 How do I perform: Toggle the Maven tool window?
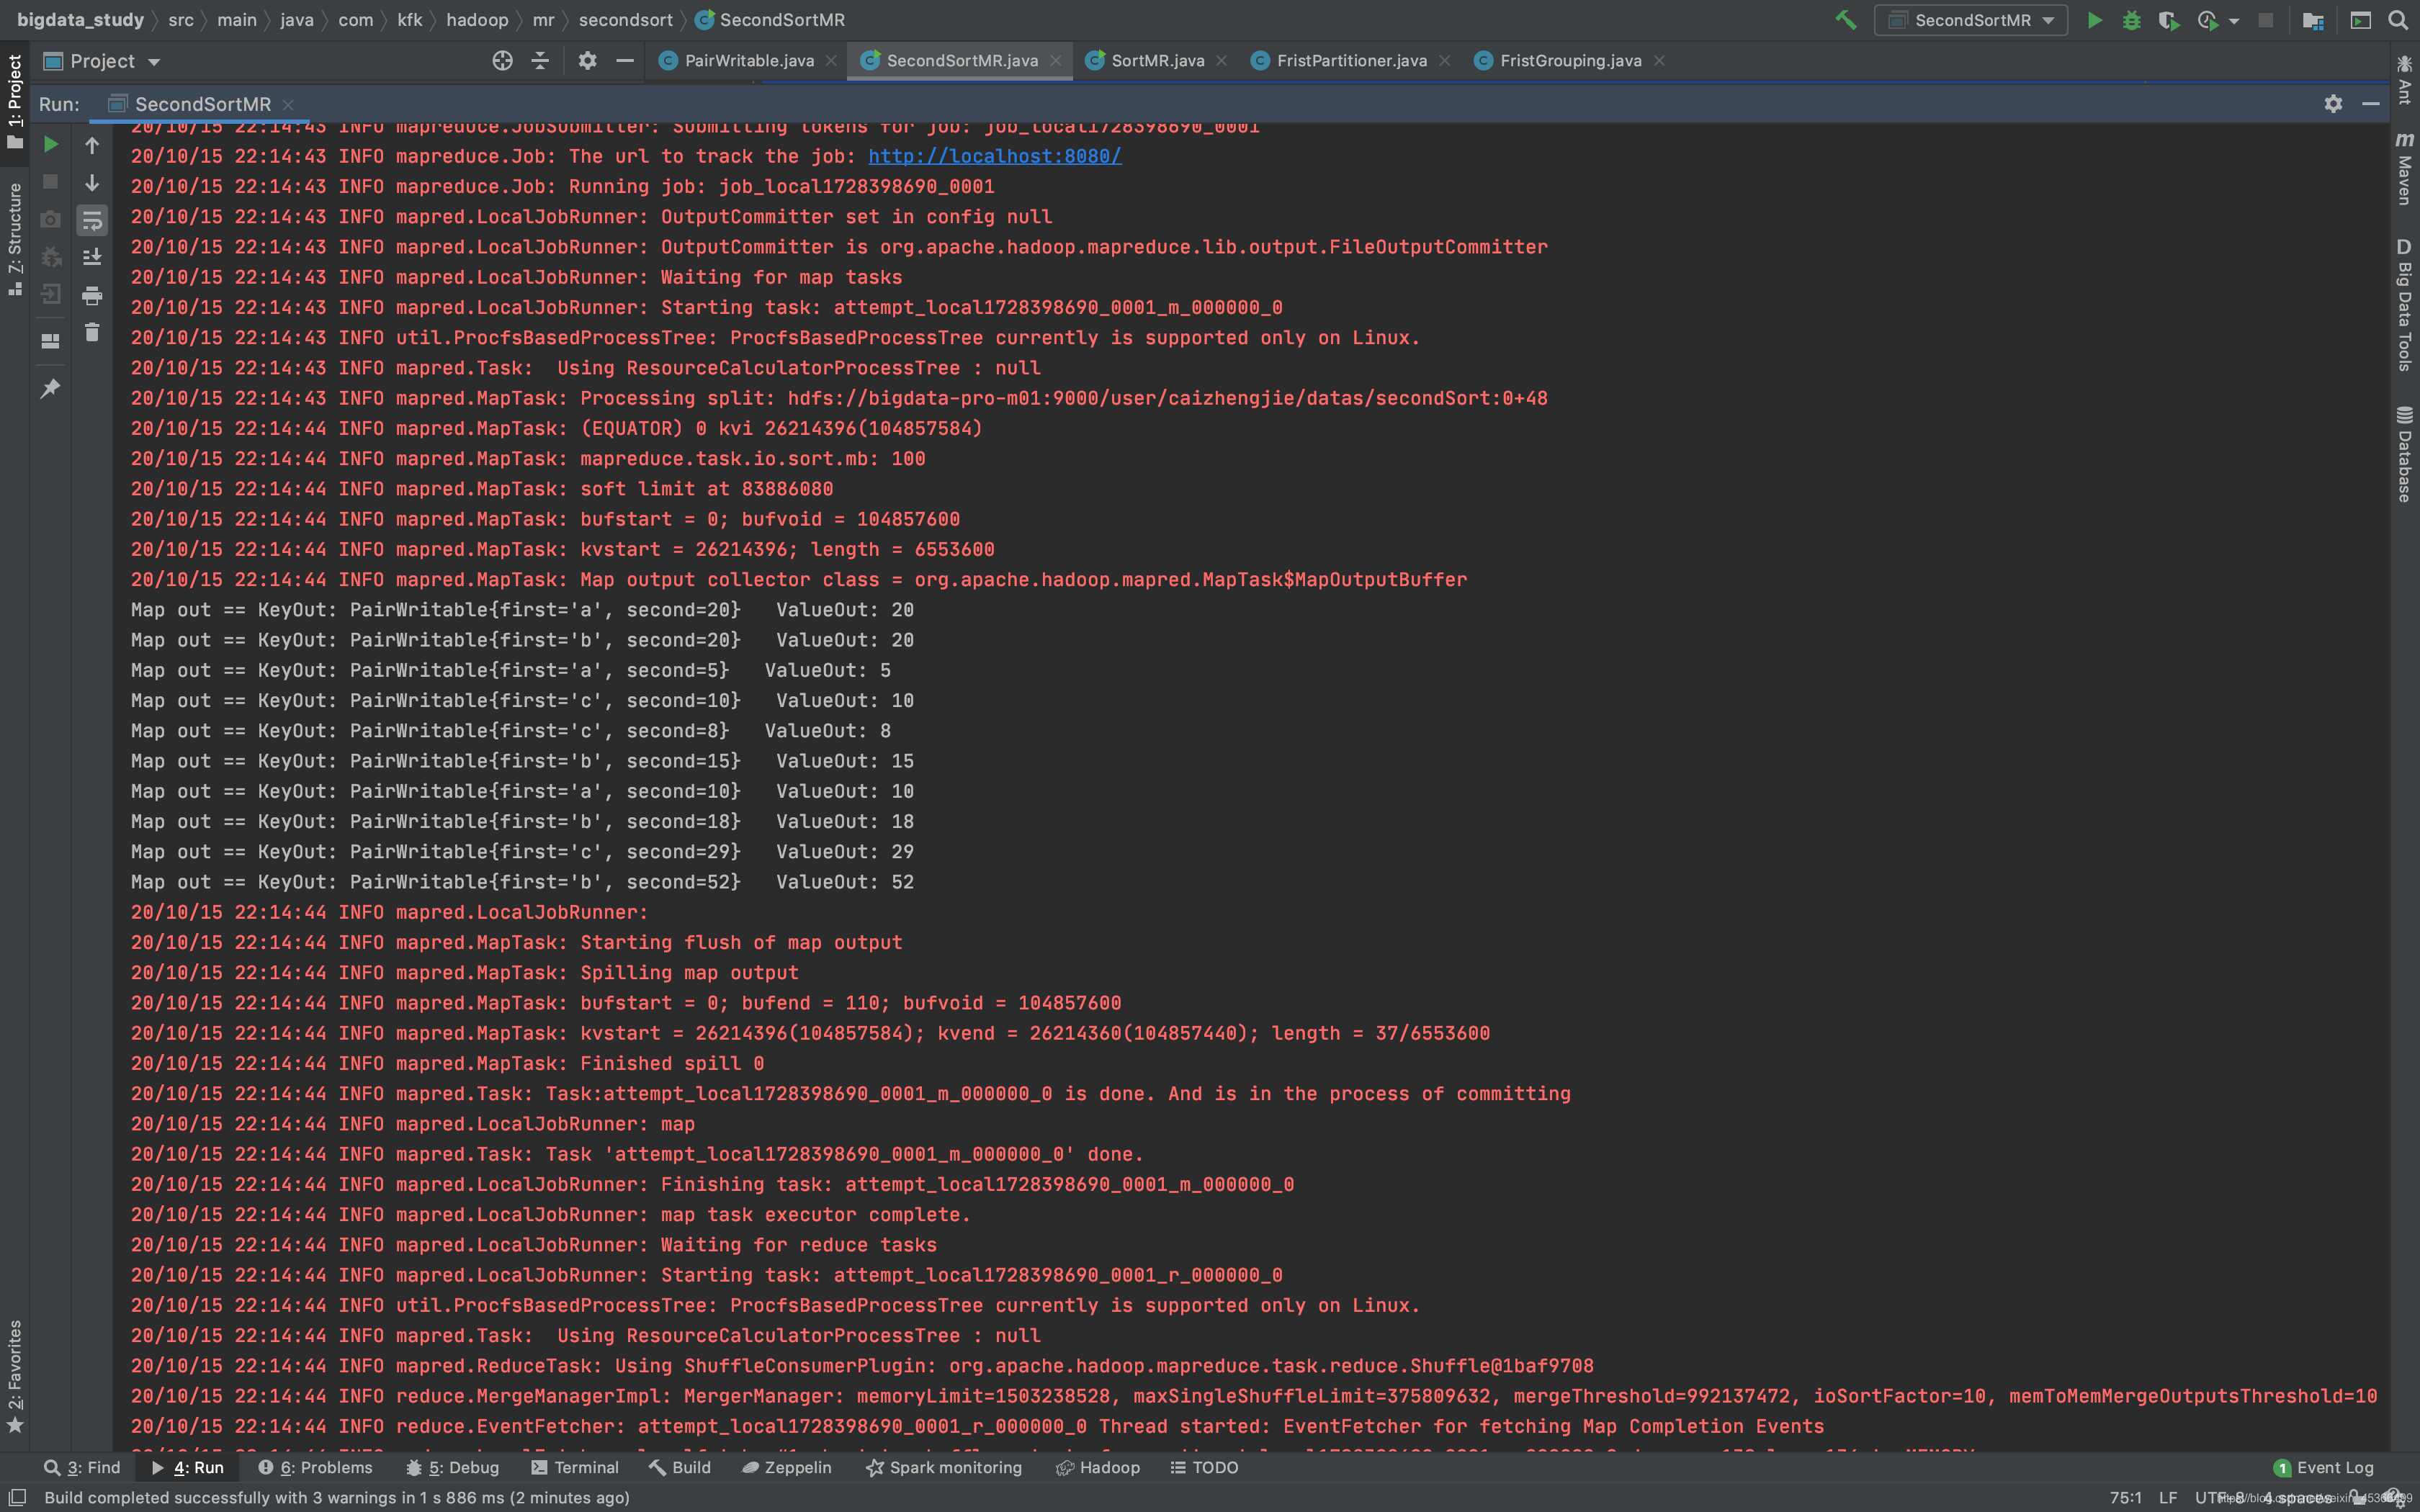[x=2404, y=168]
